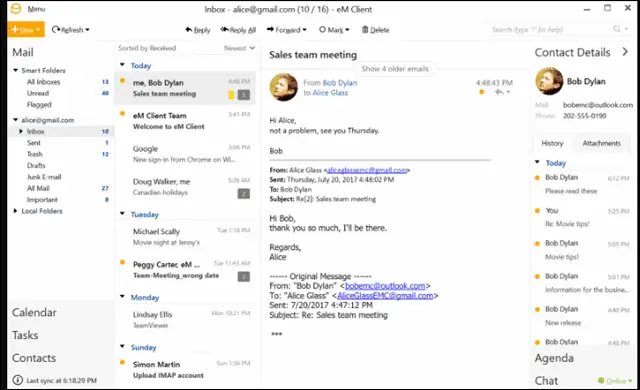Open Lindsay Ellis TeamViewer email

pyautogui.click(x=186, y=320)
